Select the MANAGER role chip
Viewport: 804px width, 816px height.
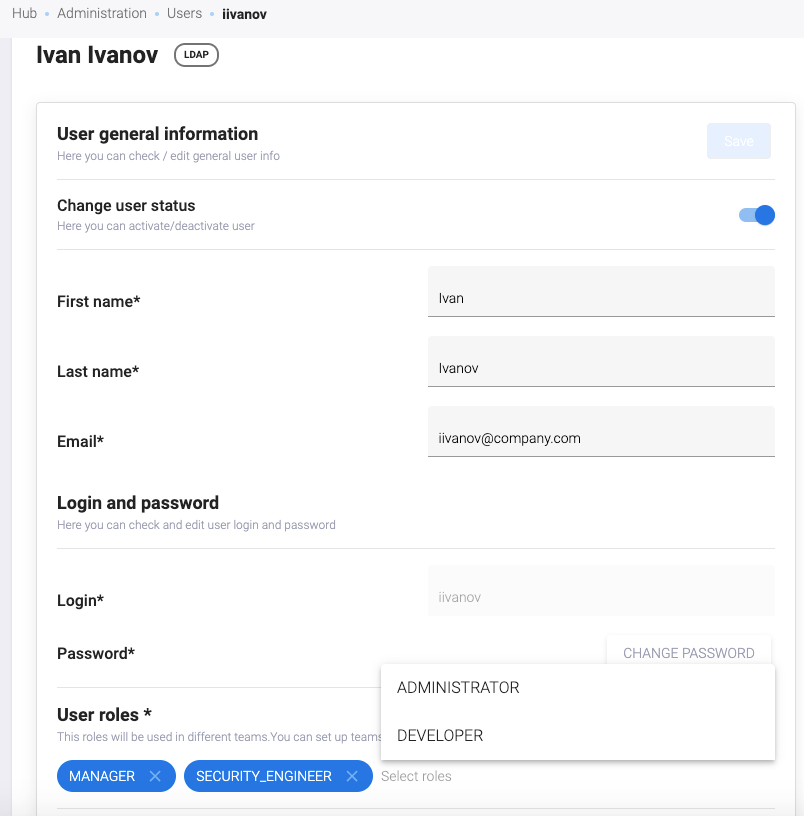point(102,776)
